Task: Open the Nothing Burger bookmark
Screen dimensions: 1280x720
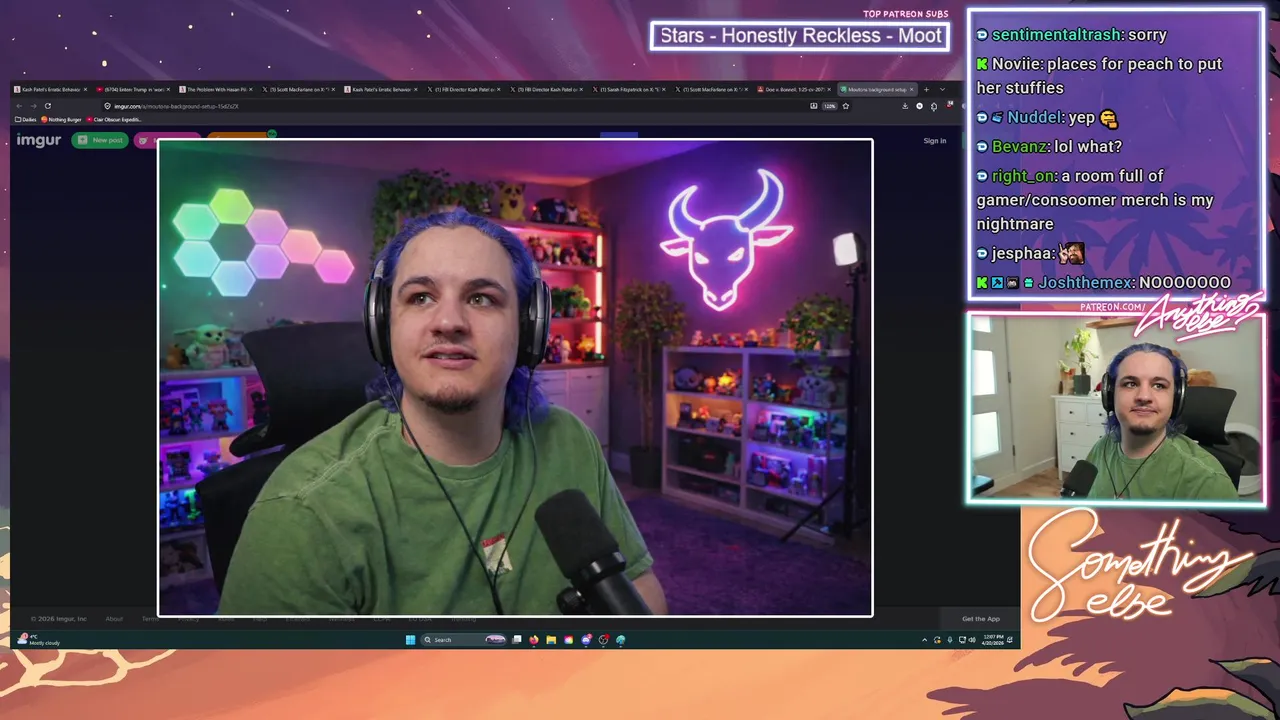Action: [62, 119]
